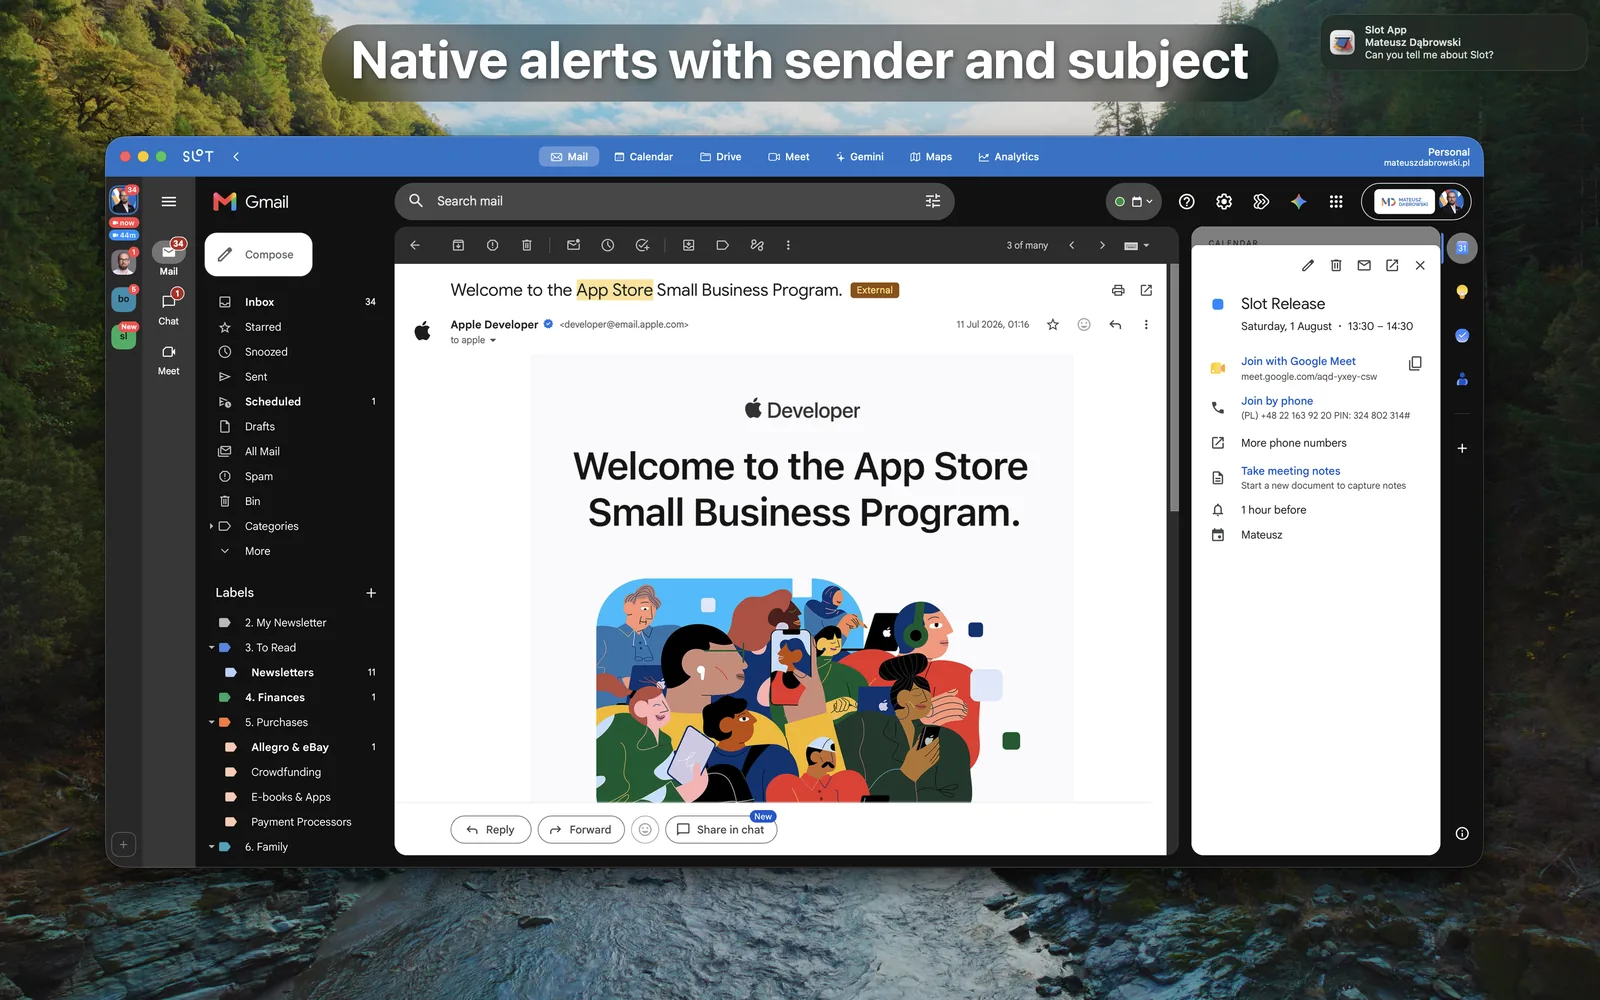Reply to the email with Reply button
The image size is (1600, 1000).
tap(490, 830)
